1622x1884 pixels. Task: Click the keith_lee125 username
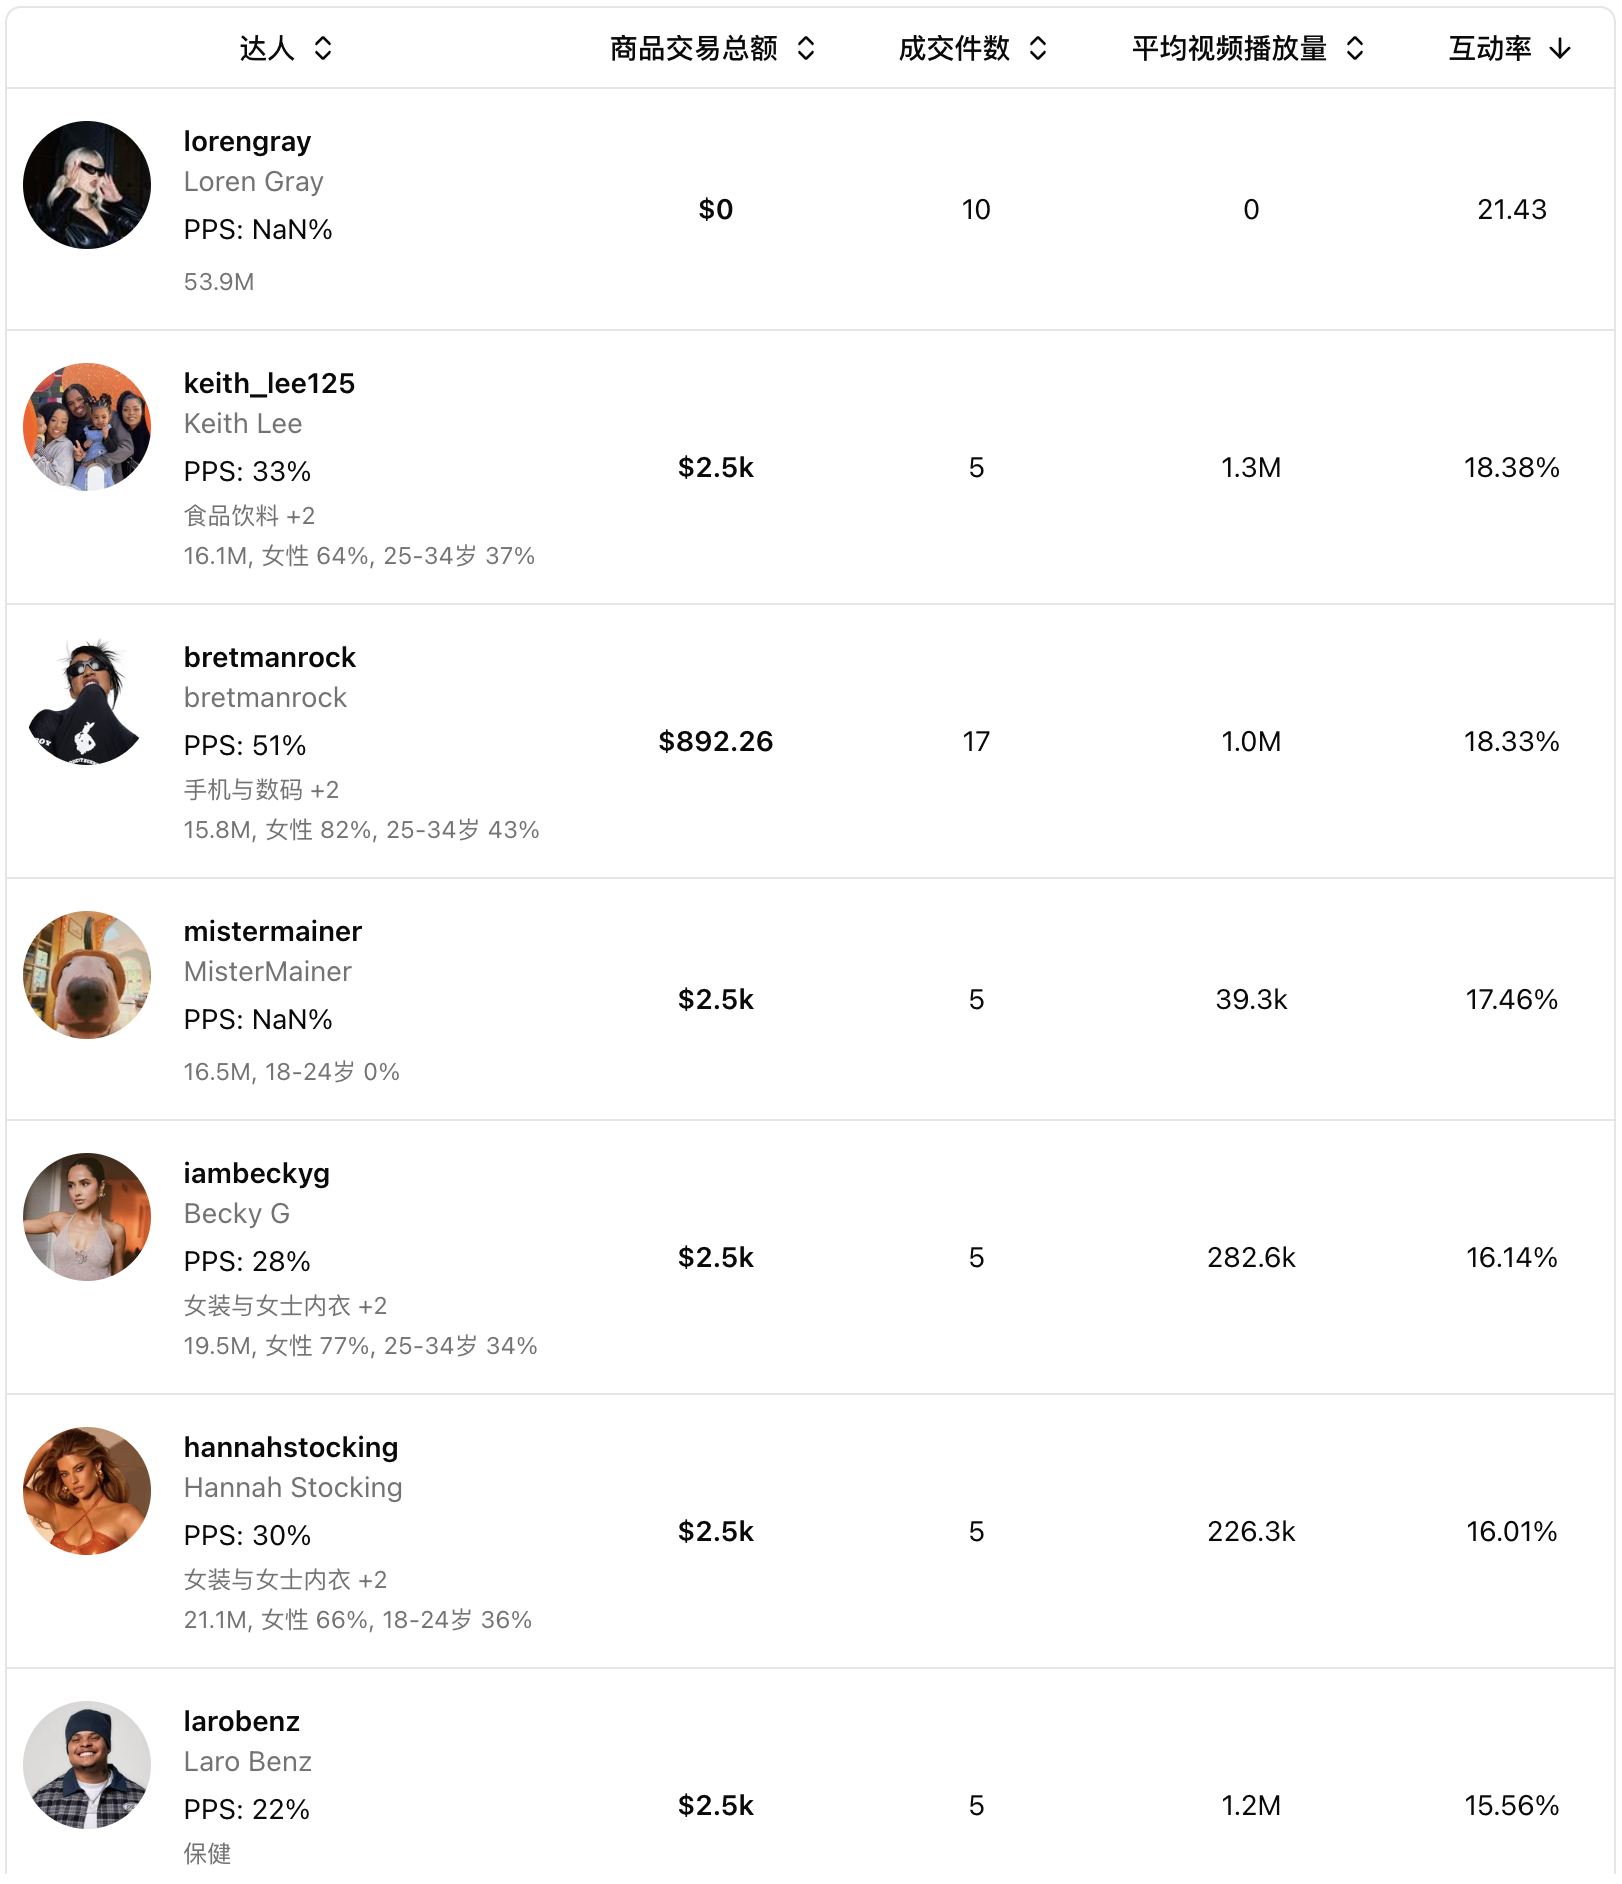(269, 383)
